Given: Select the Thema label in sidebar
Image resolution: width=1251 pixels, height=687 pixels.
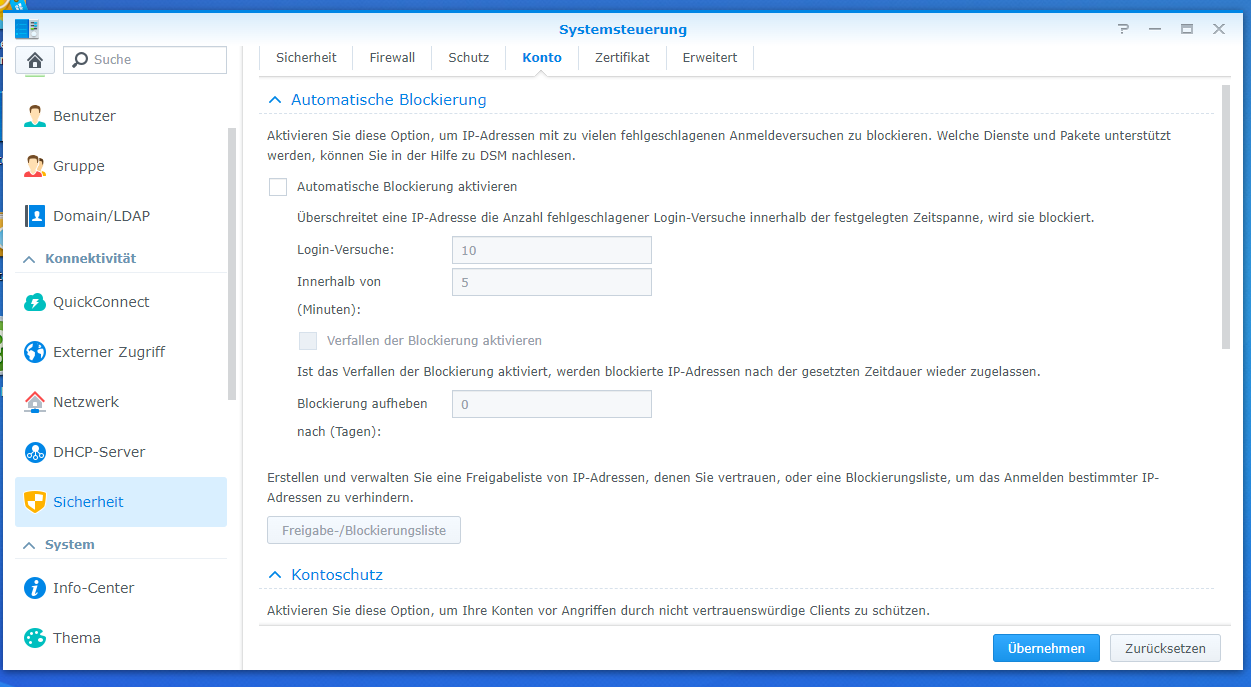Looking at the screenshot, I should coord(77,638).
